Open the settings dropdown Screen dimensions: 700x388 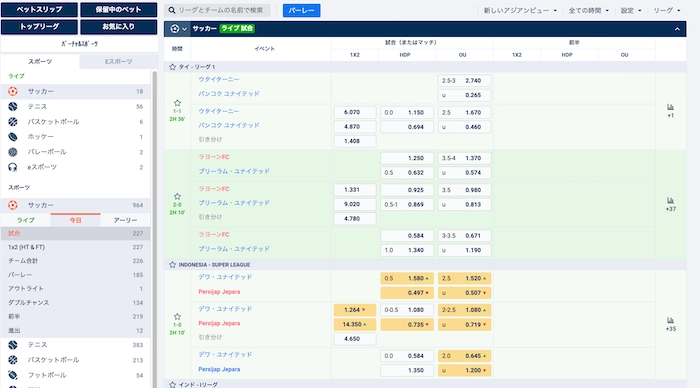[631, 10]
